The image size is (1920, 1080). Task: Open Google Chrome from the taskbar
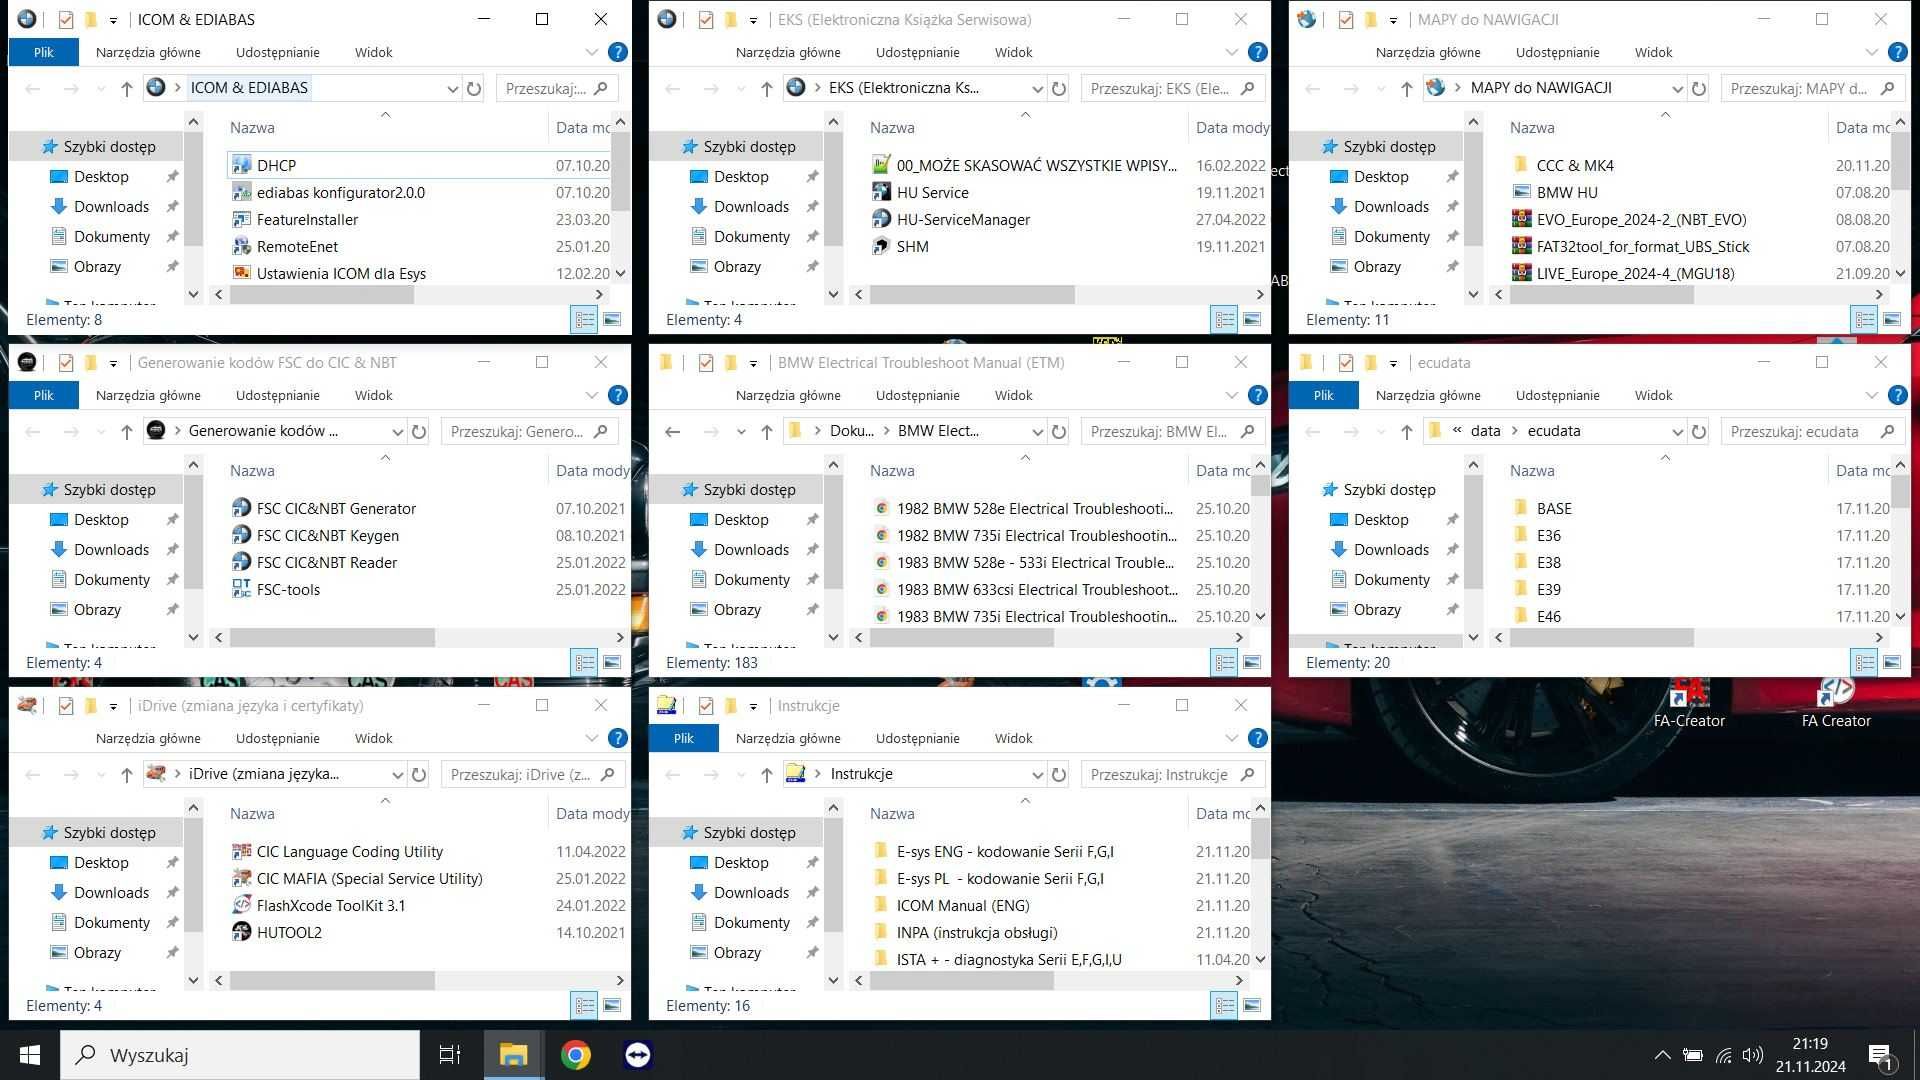click(x=576, y=1055)
